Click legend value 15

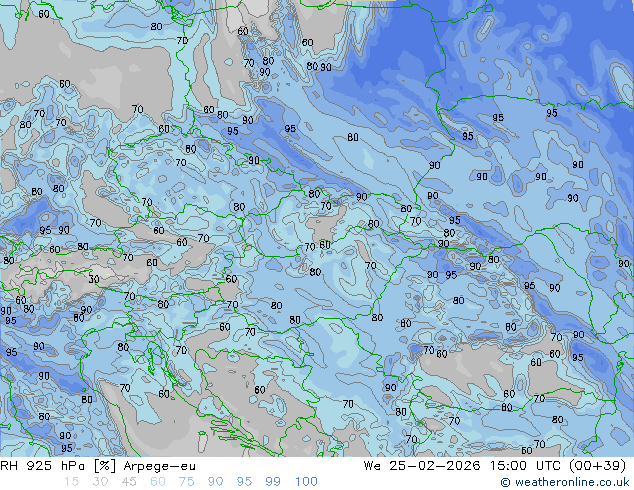point(71,482)
